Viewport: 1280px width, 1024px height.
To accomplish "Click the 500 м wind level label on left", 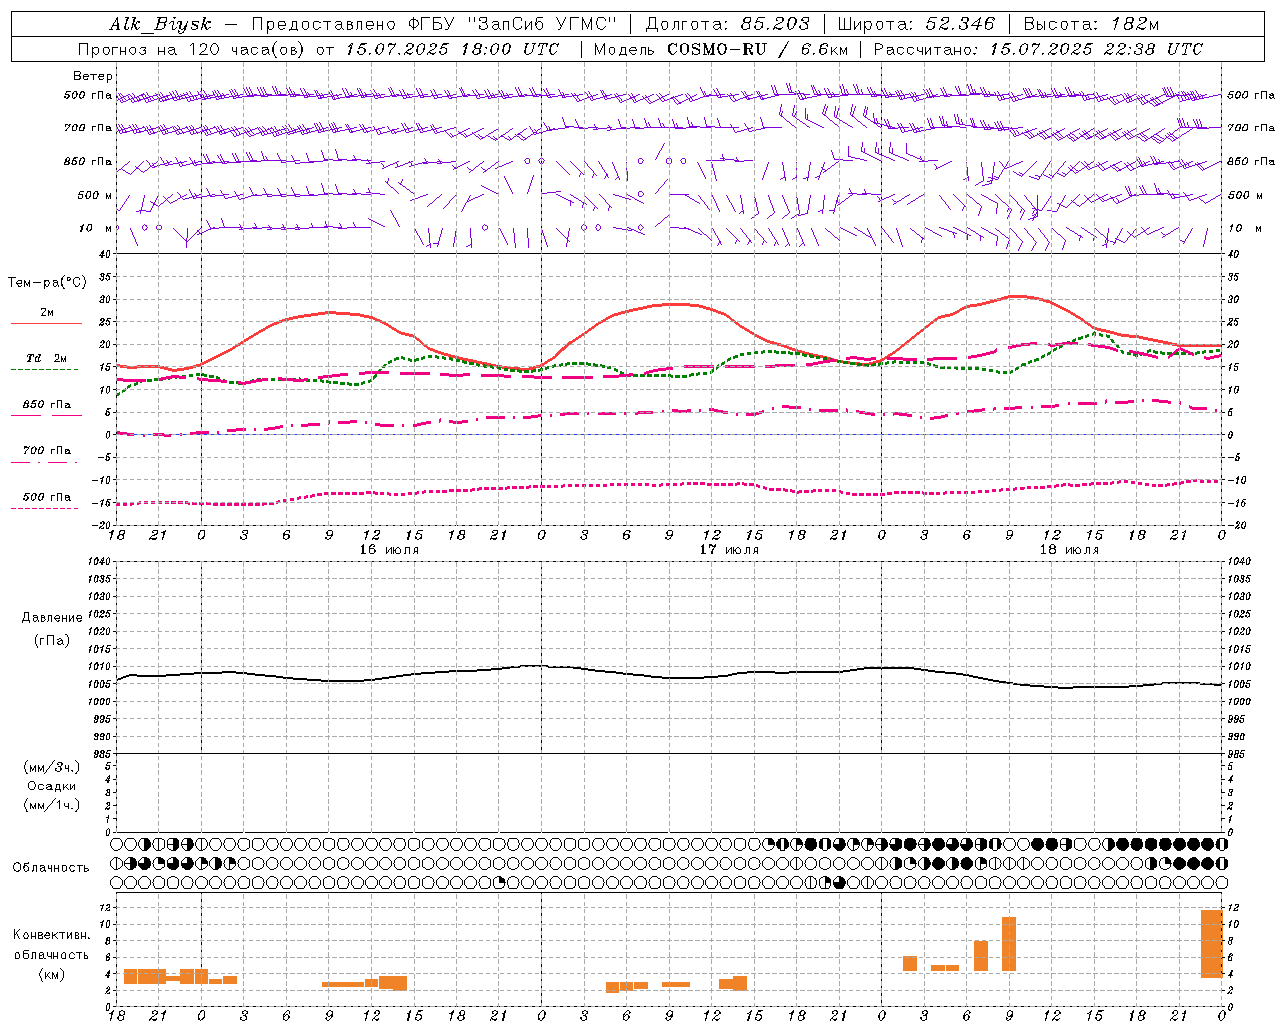I will click(95, 195).
